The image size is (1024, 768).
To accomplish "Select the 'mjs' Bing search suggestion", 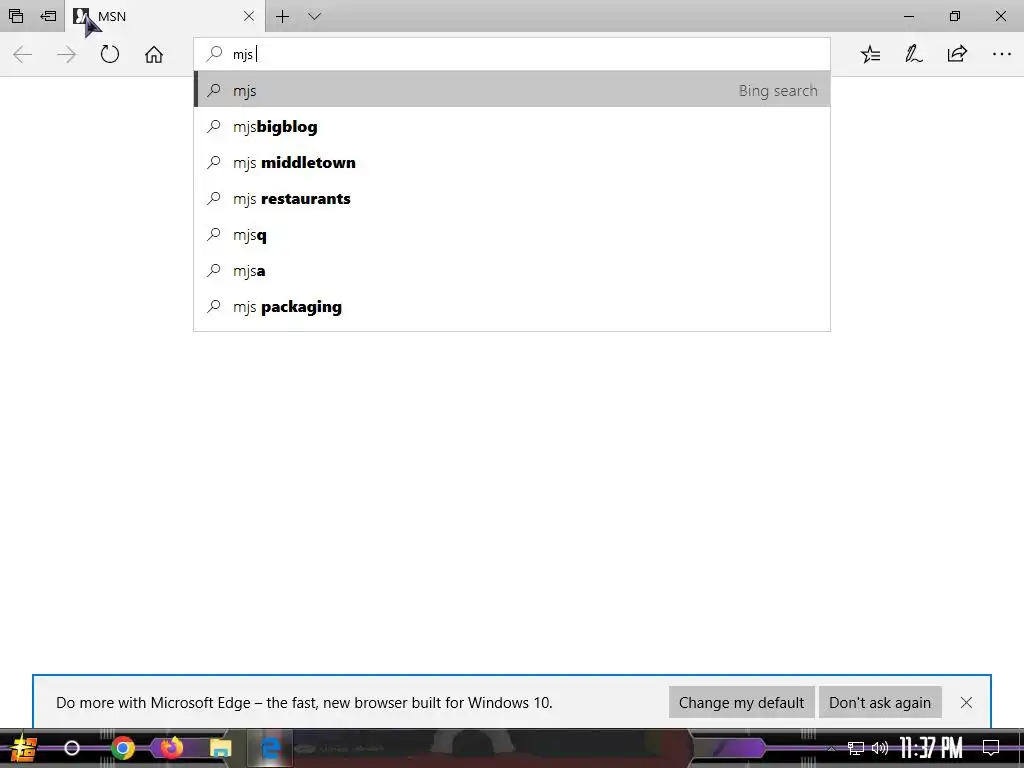I will [512, 90].
